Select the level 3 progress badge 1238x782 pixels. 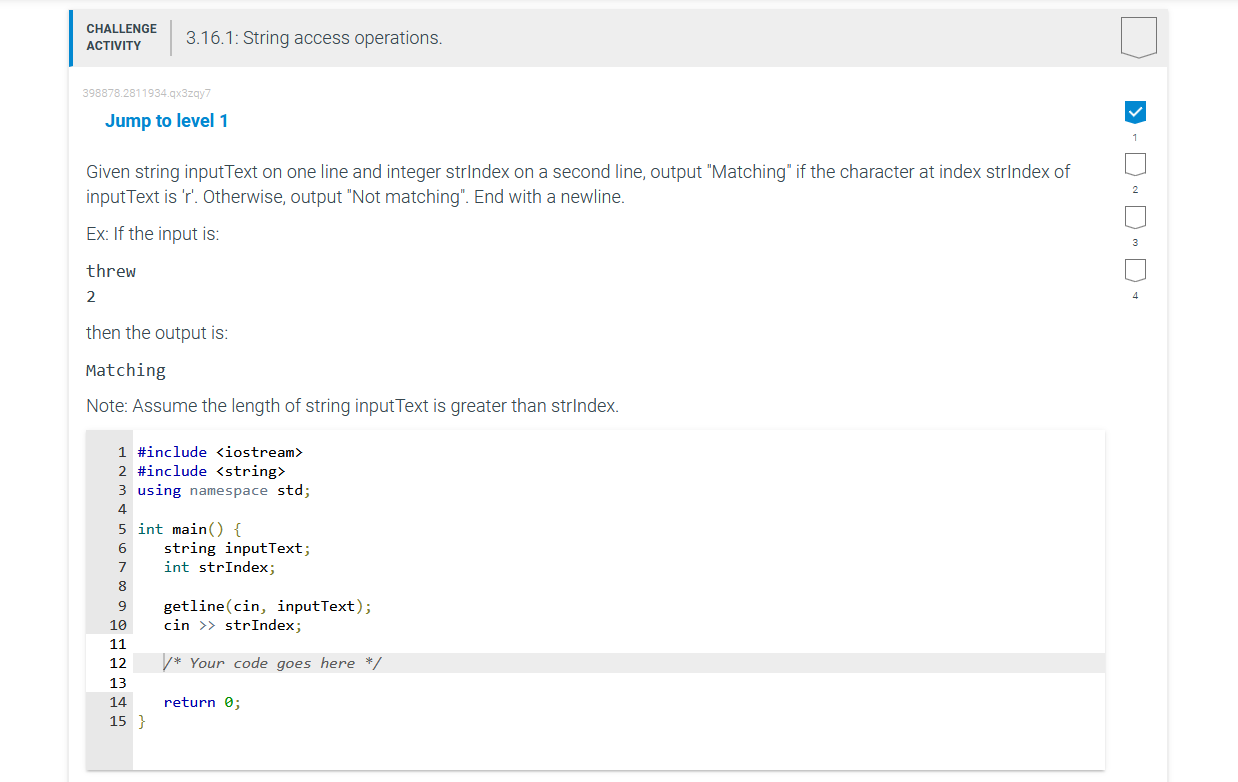click(1135, 216)
